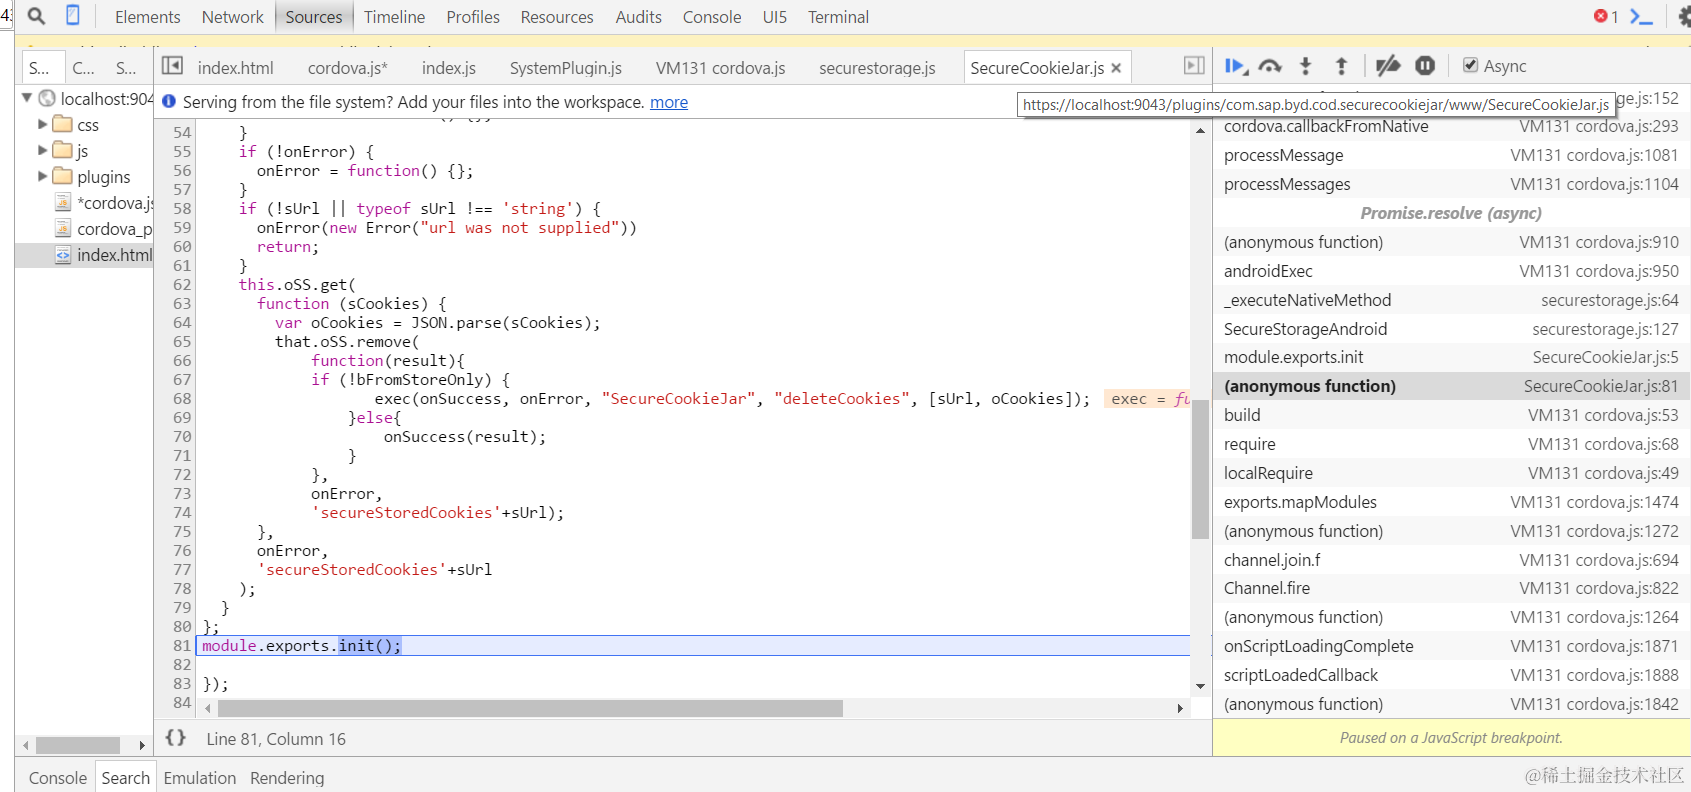Select _executeNativeMethod call stack frame

click(1451, 300)
